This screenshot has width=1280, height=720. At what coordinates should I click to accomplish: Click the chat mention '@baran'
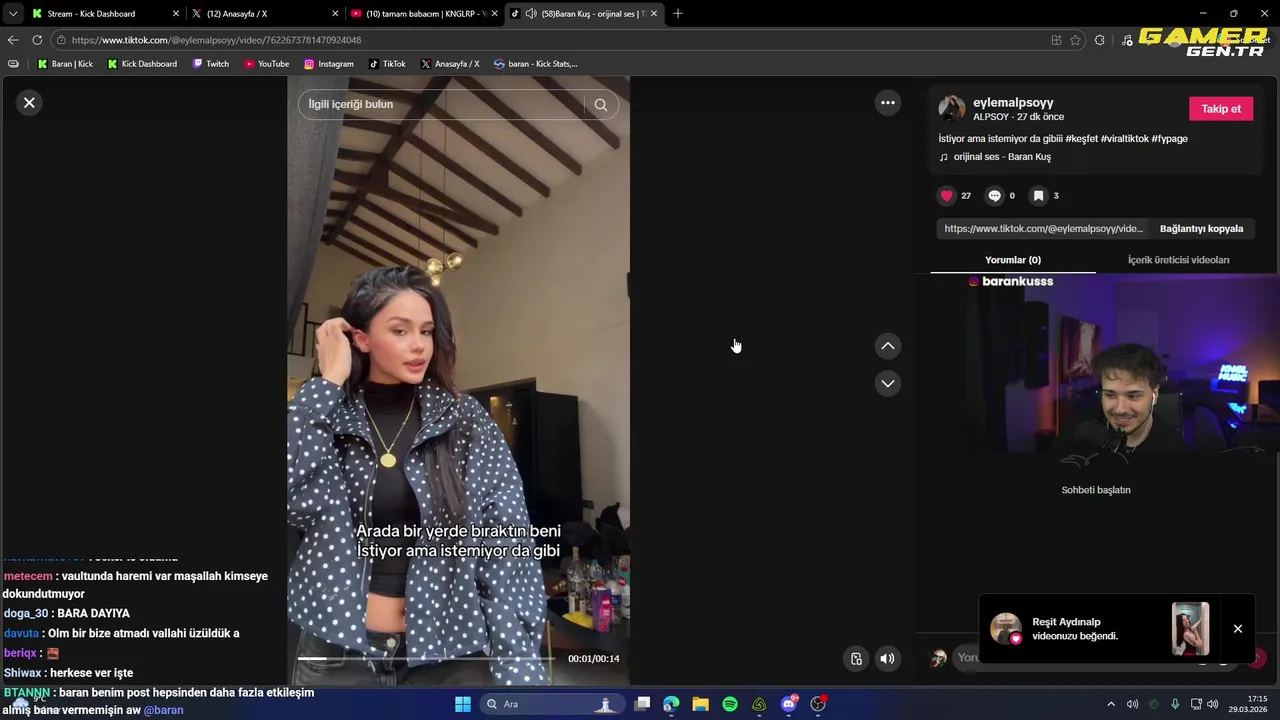point(163,710)
